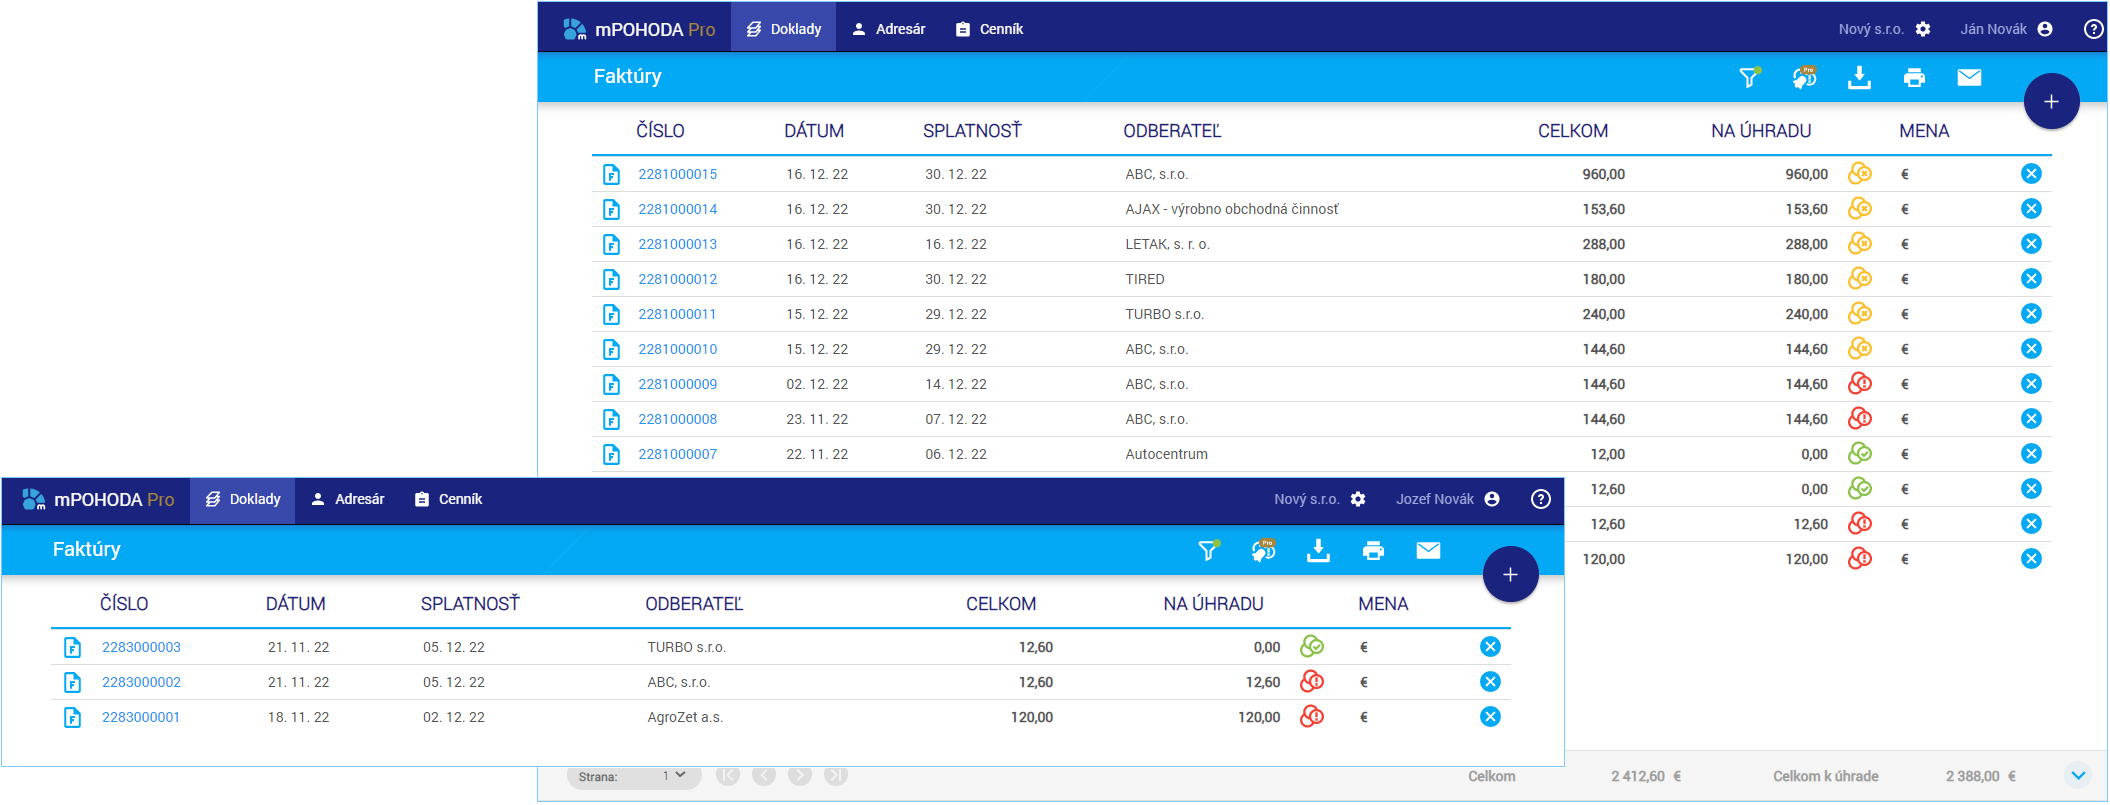Add new invoice with plus button in back window
Image resolution: width=2110 pixels, height=805 pixels.
pyautogui.click(x=2051, y=101)
